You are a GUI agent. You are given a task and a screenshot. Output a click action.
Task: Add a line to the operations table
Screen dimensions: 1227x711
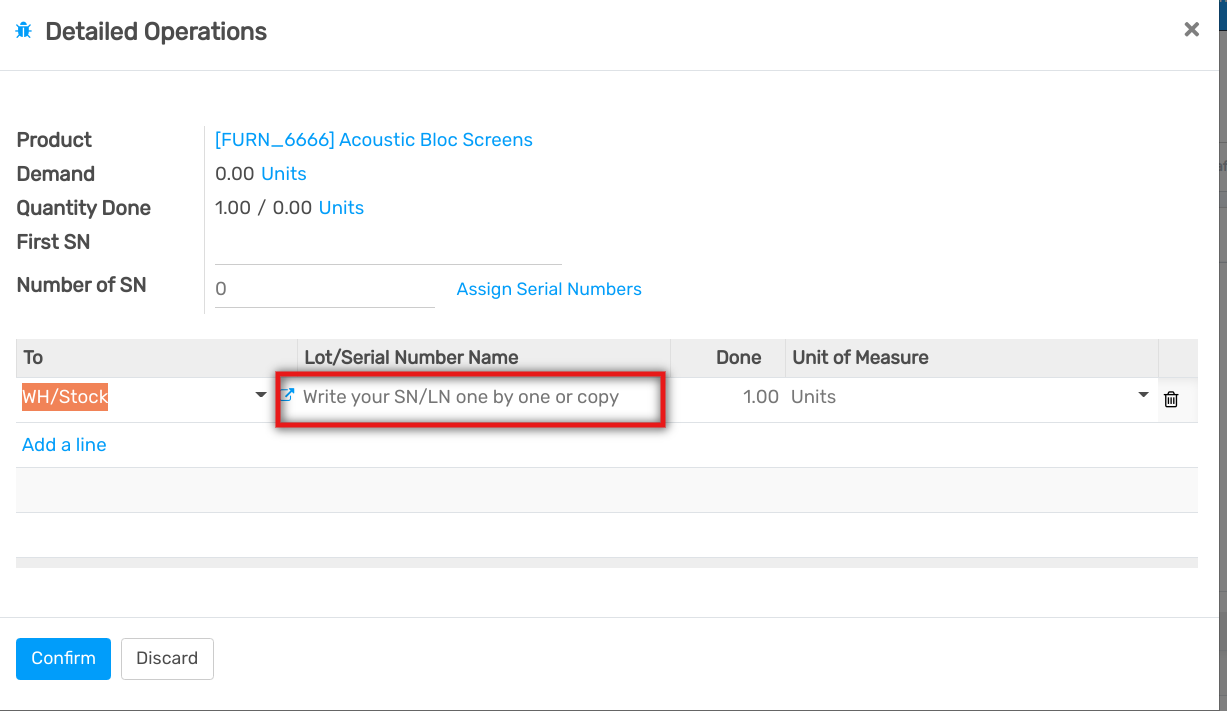point(64,445)
